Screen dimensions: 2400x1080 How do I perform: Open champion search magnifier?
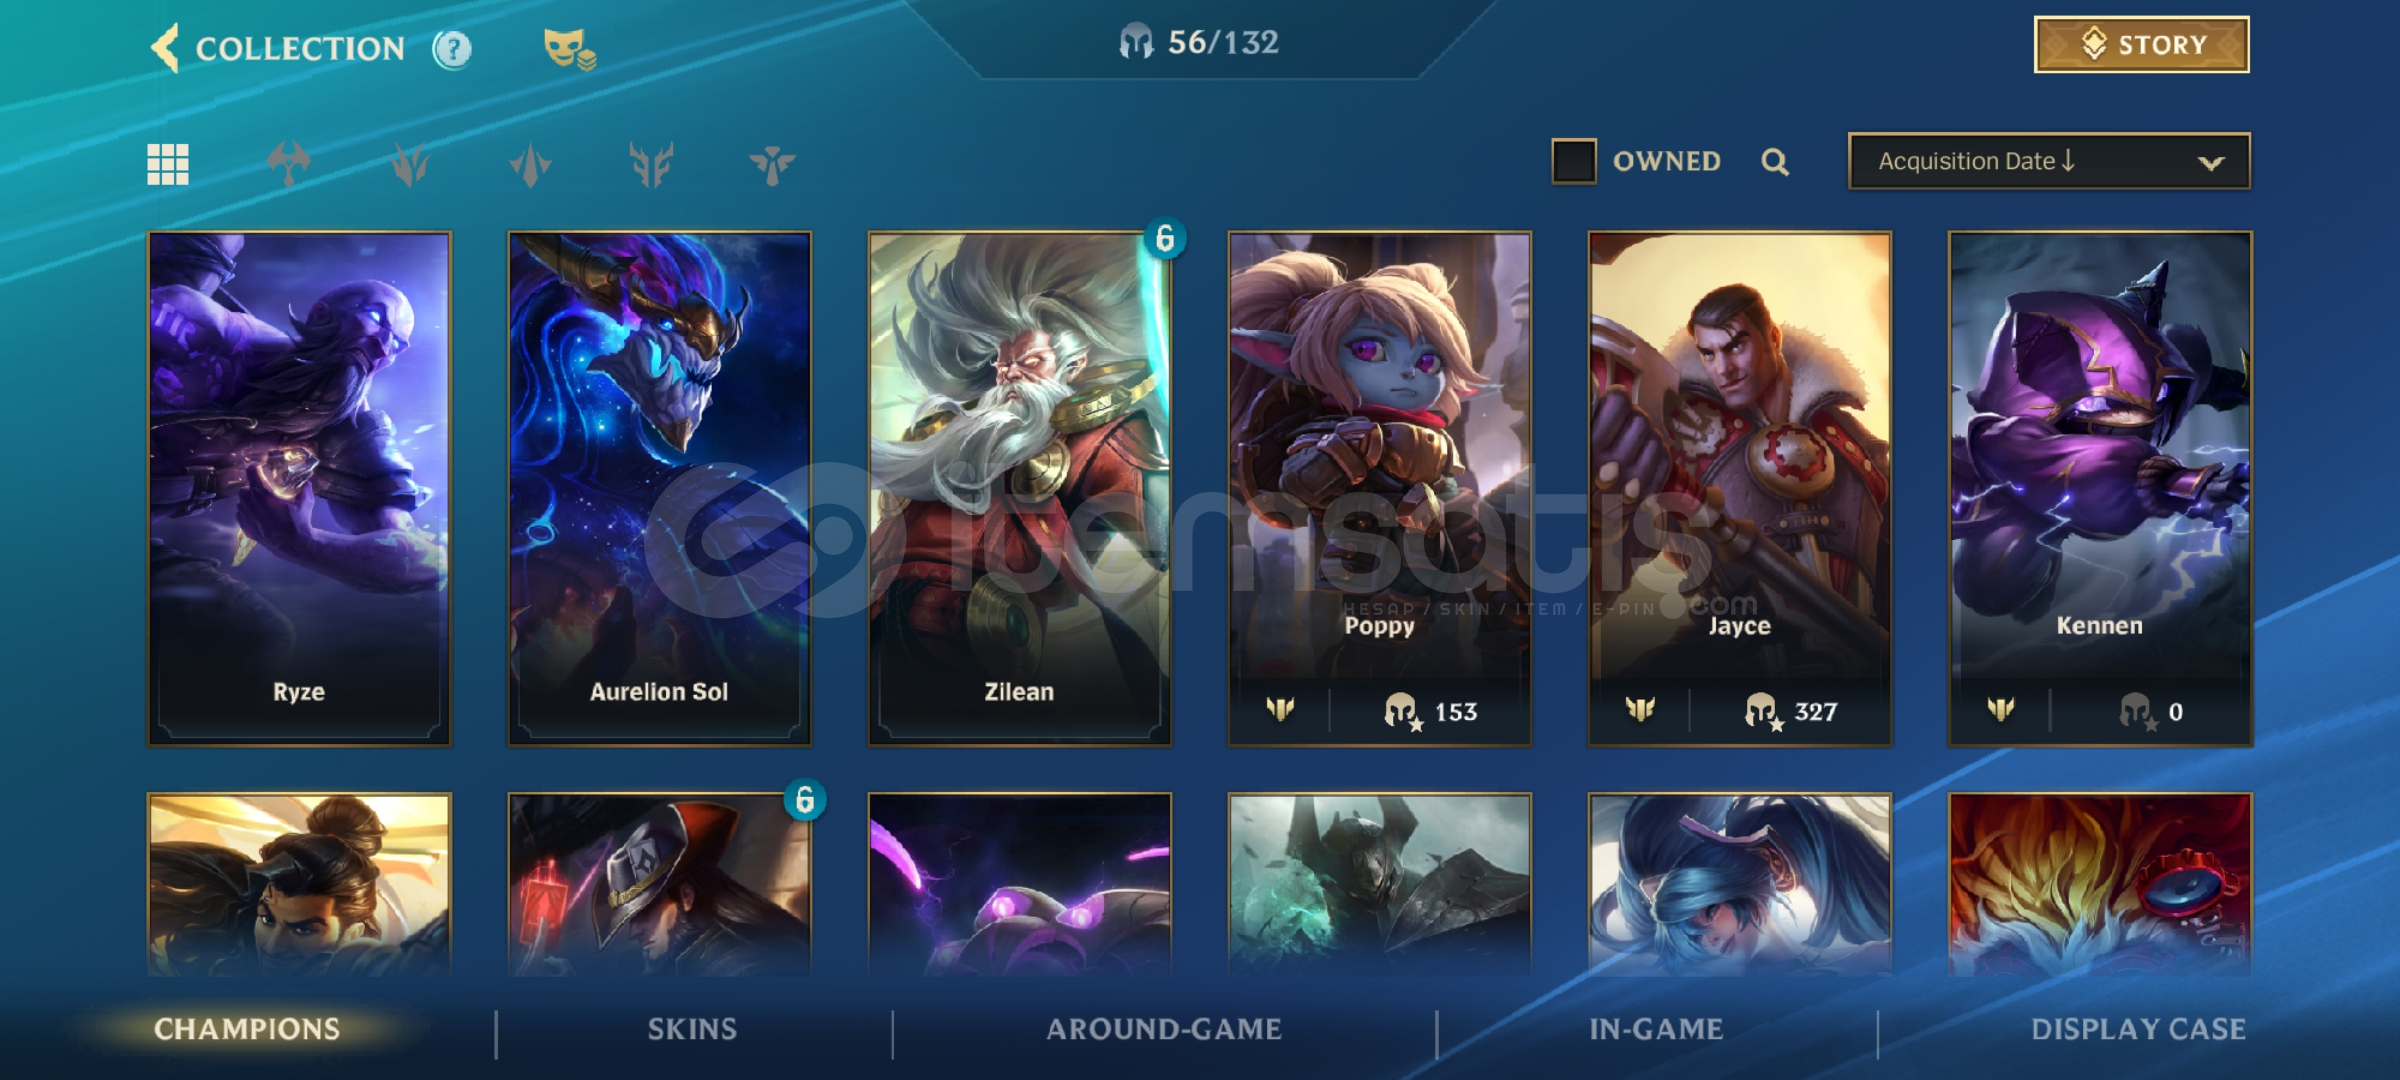click(1775, 161)
